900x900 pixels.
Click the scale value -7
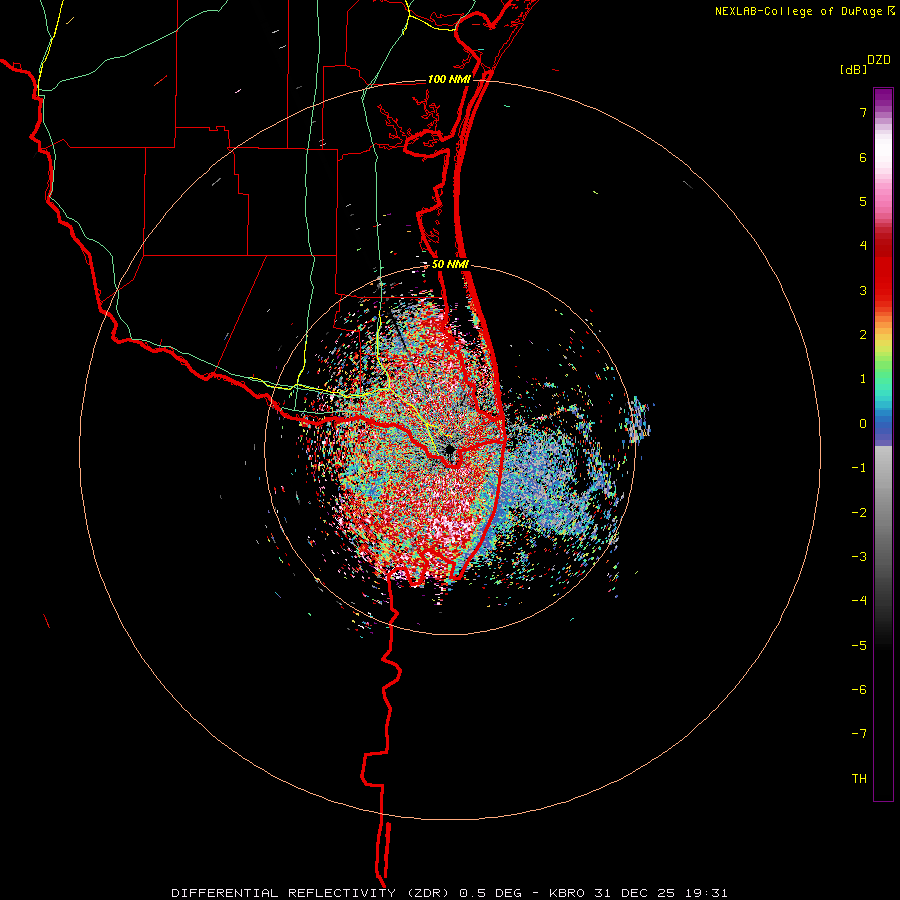tap(859, 734)
